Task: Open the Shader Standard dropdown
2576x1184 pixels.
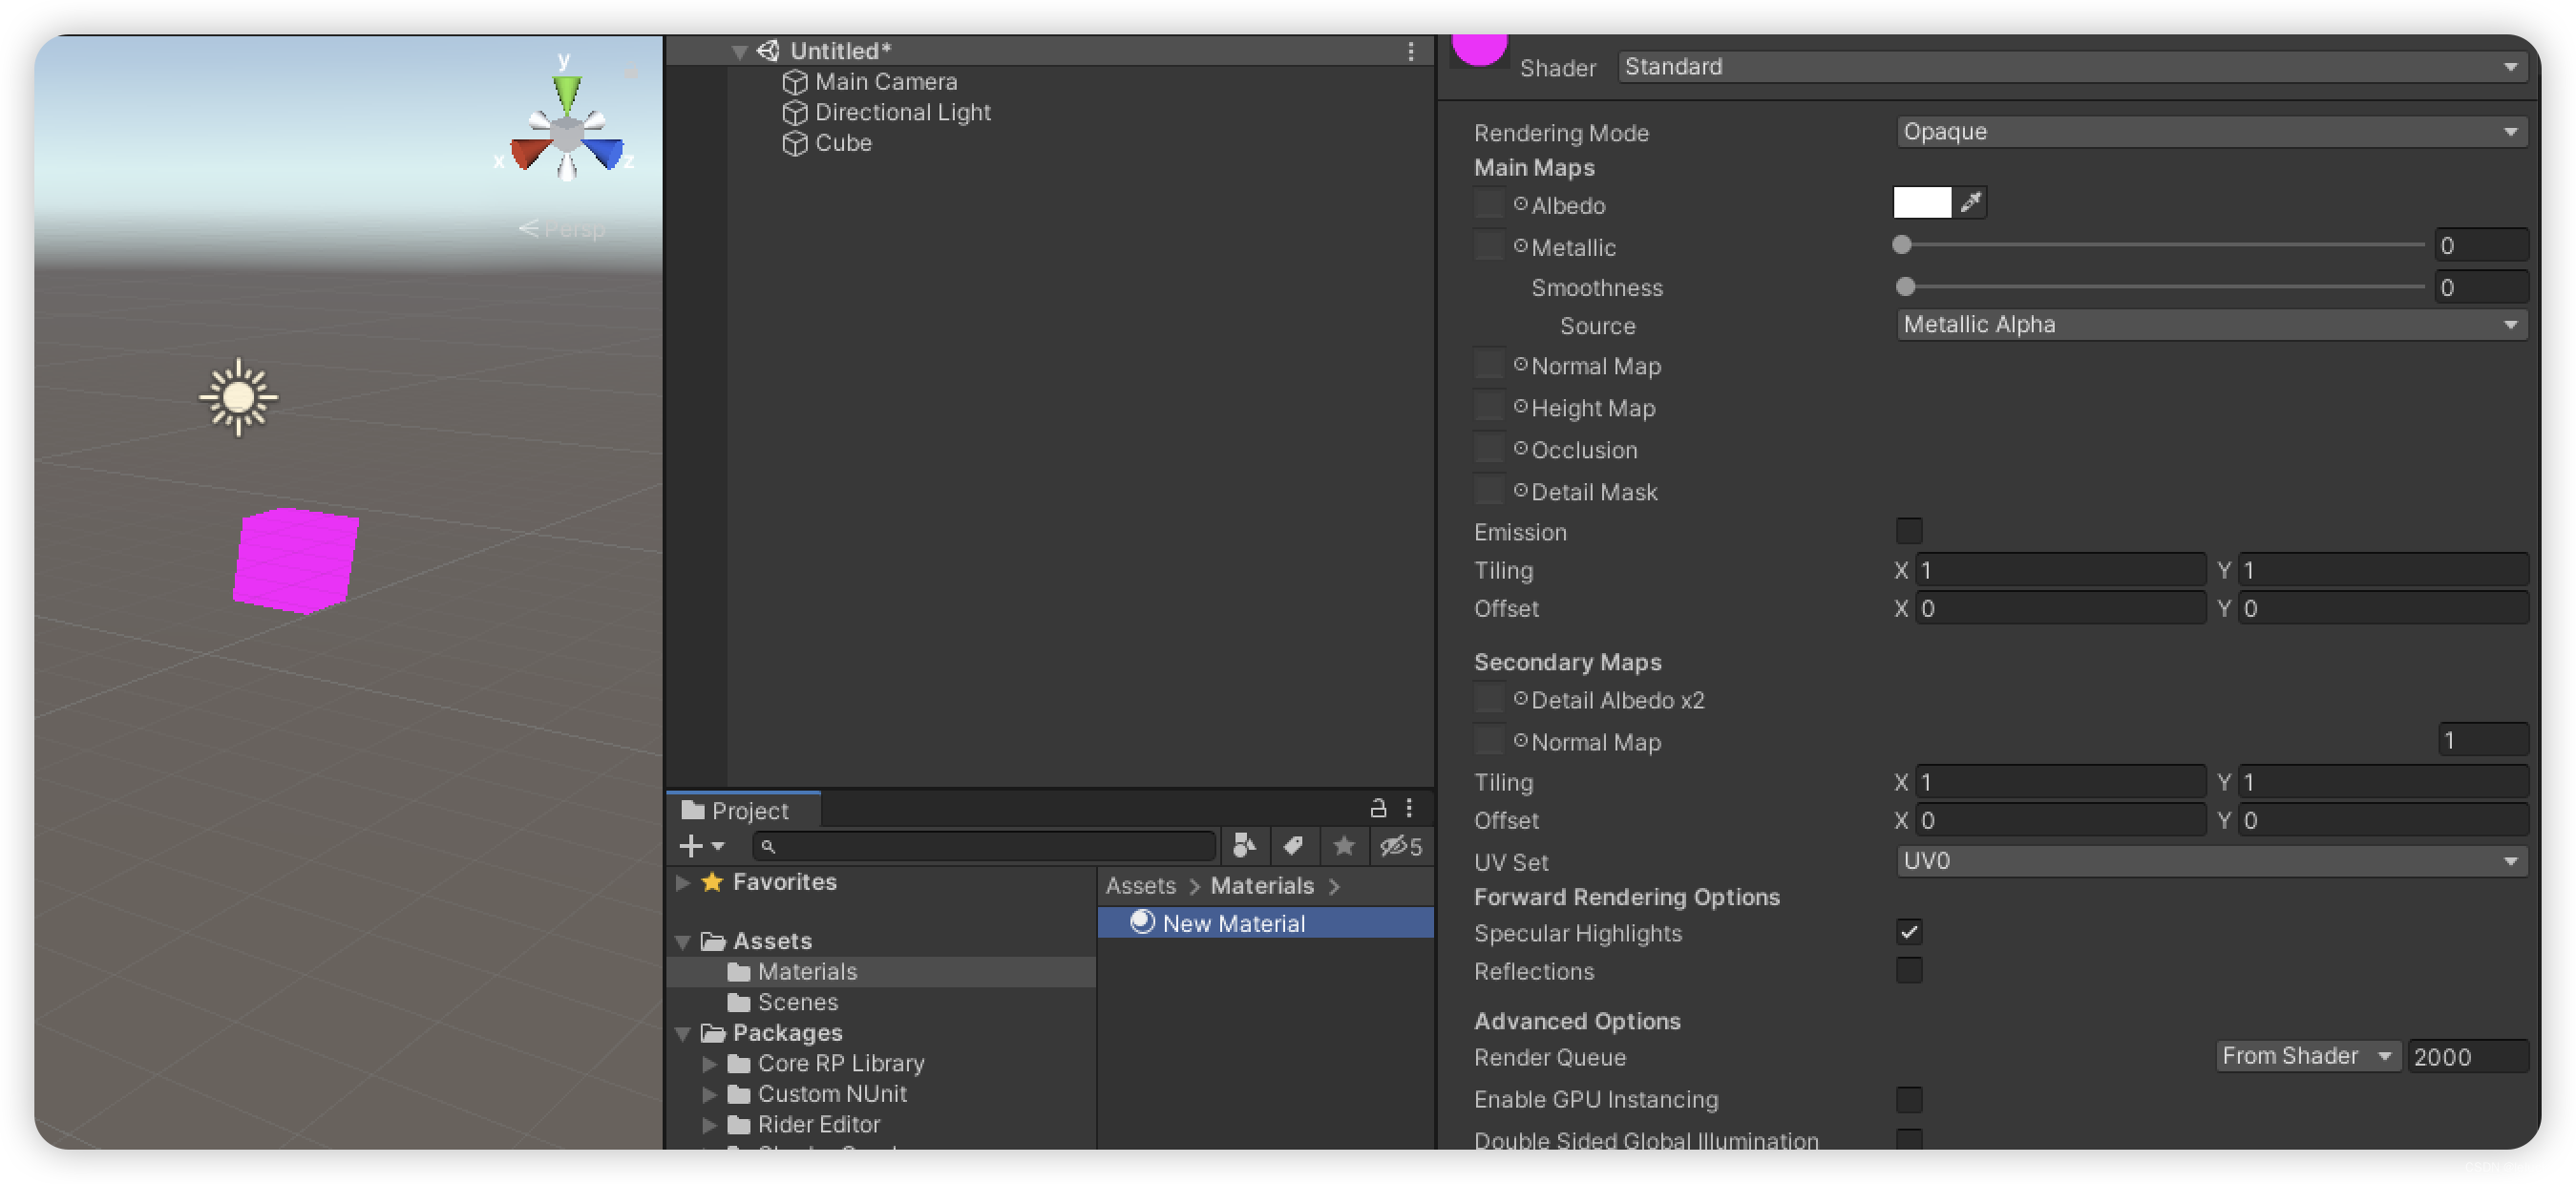Action: [2069, 66]
